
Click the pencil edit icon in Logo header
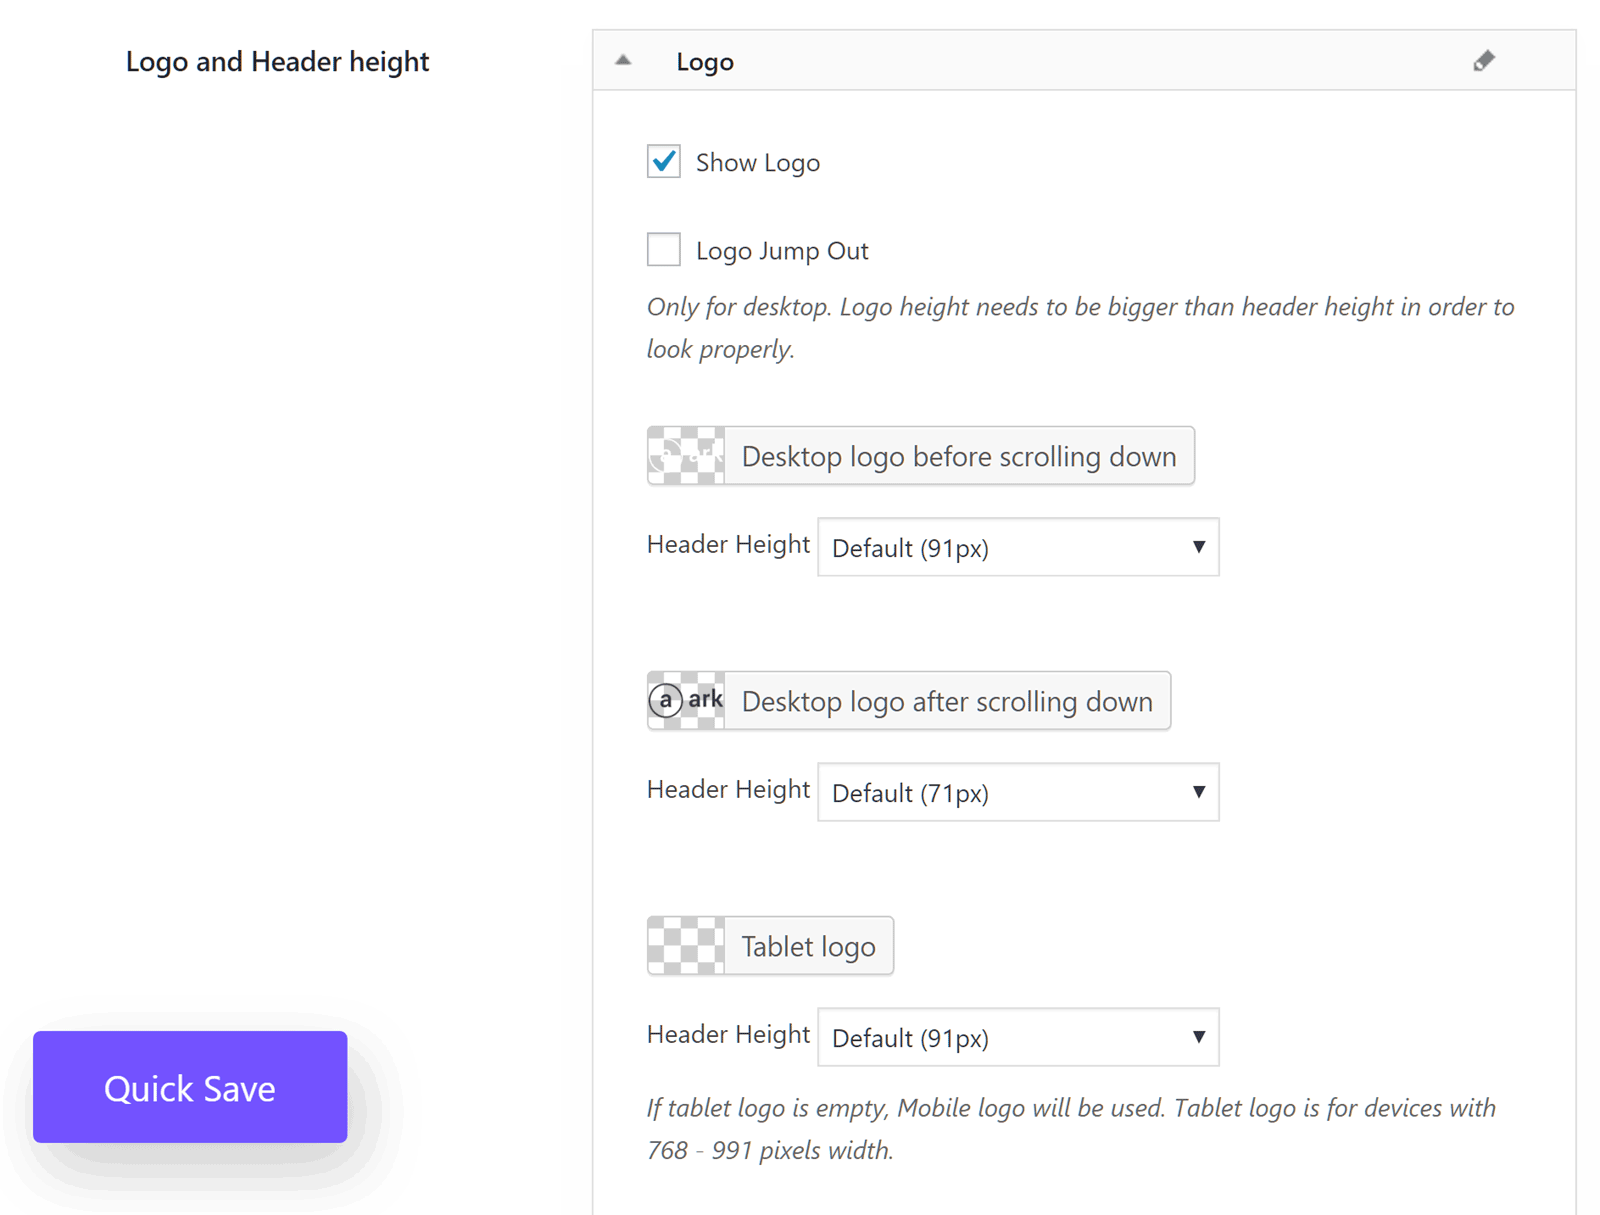tap(1483, 61)
